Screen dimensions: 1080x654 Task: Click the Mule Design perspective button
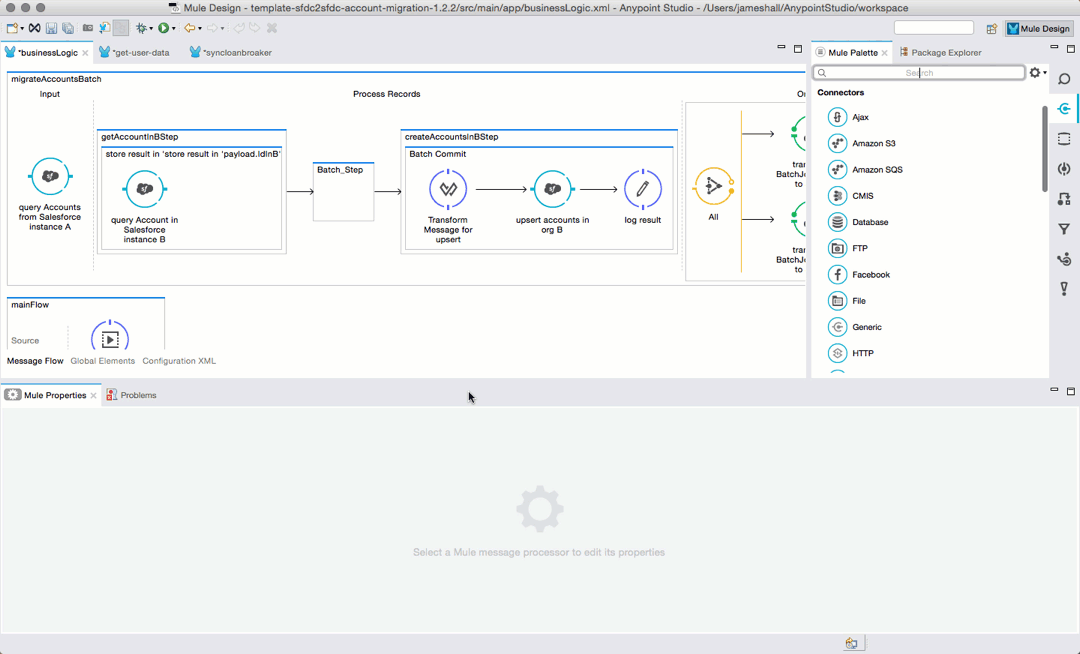coord(1039,28)
